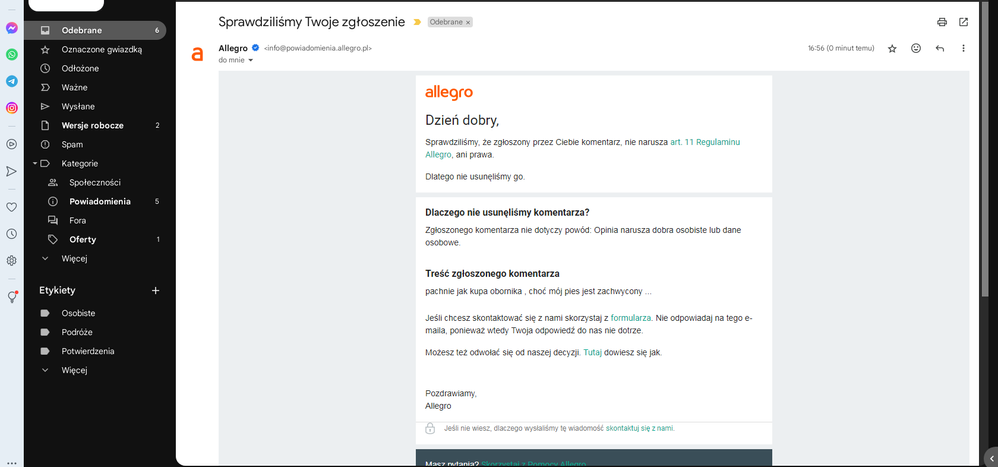This screenshot has height=467, width=998.
Task: Toggle the yellow importance marker by subject
Action: click(417, 22)
